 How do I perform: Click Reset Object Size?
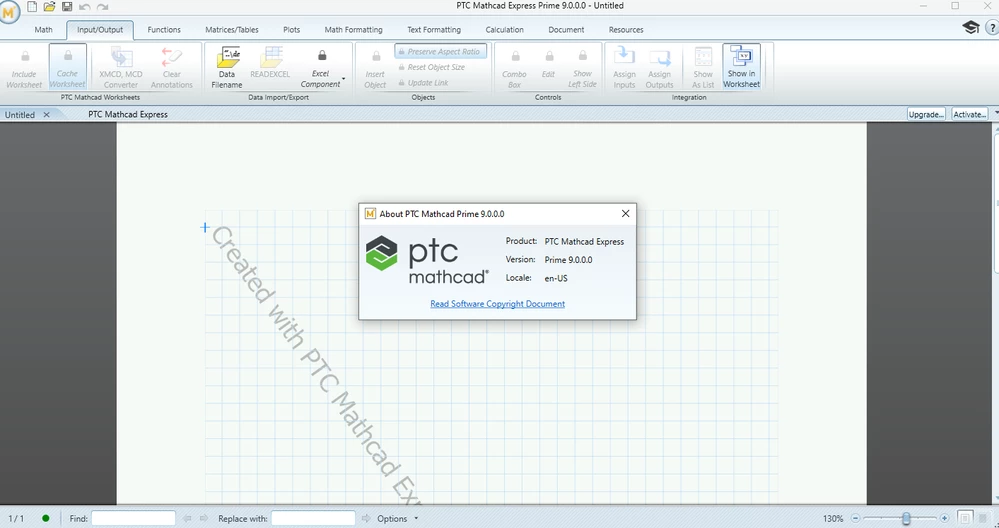pos(431,67)
